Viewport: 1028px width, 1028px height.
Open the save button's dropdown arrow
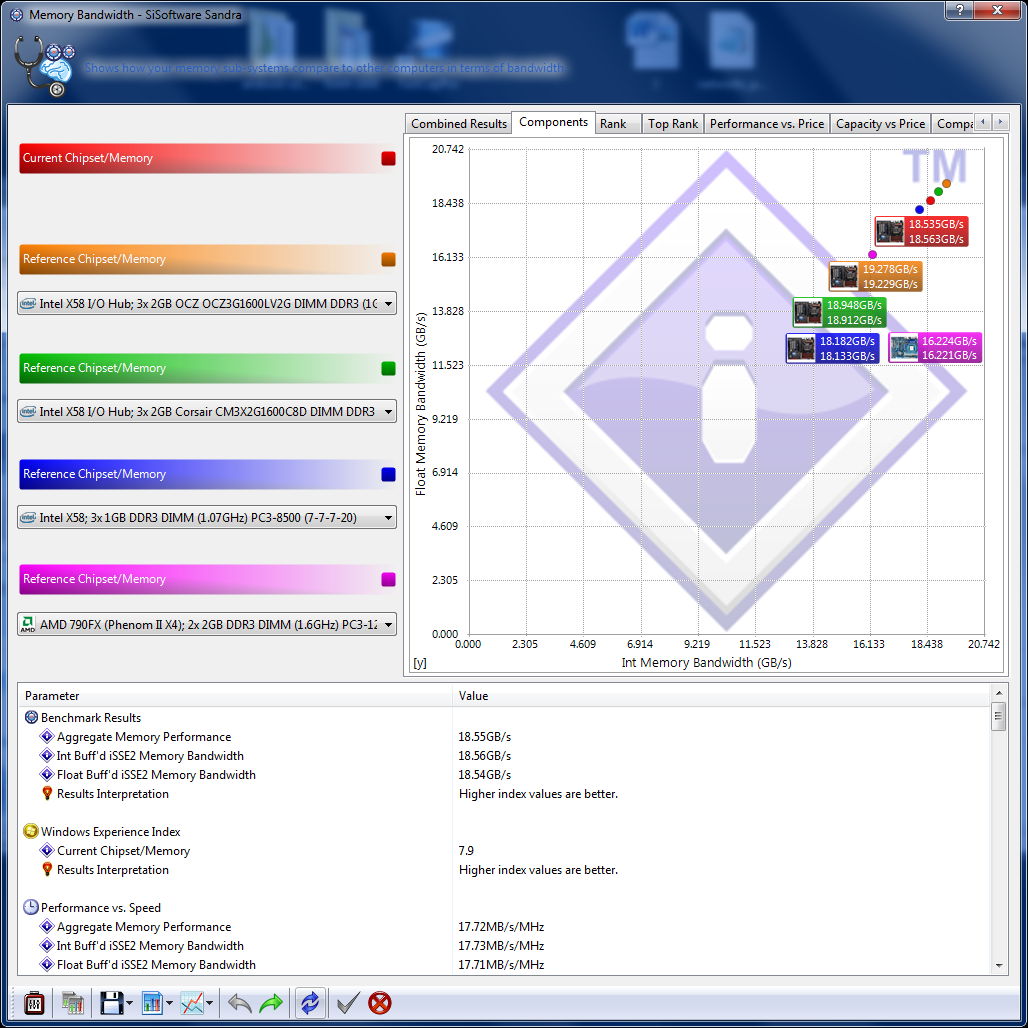click(129, 1003)
